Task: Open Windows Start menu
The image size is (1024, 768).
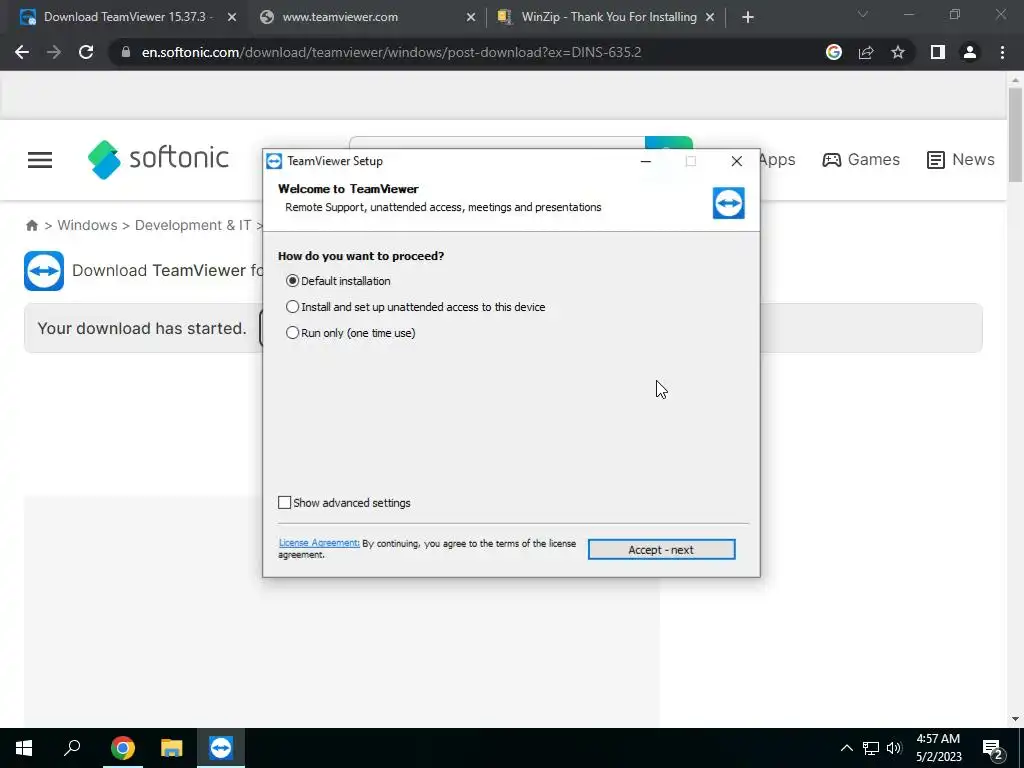Action: pos(24,748)
